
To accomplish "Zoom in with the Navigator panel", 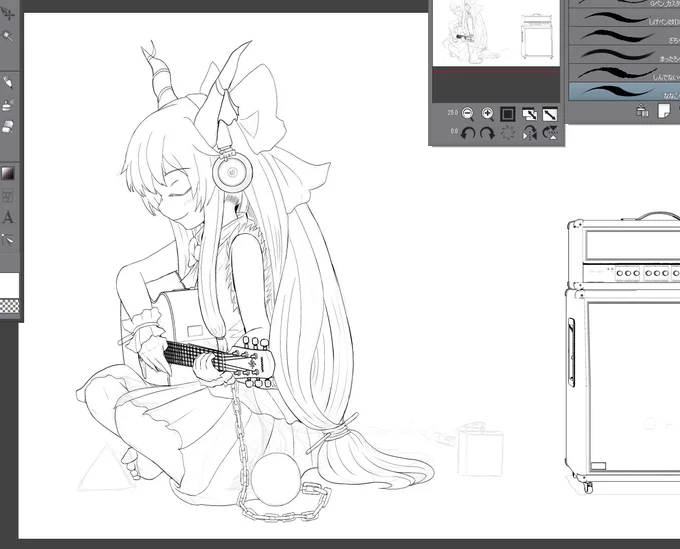I will pos(488,114).
